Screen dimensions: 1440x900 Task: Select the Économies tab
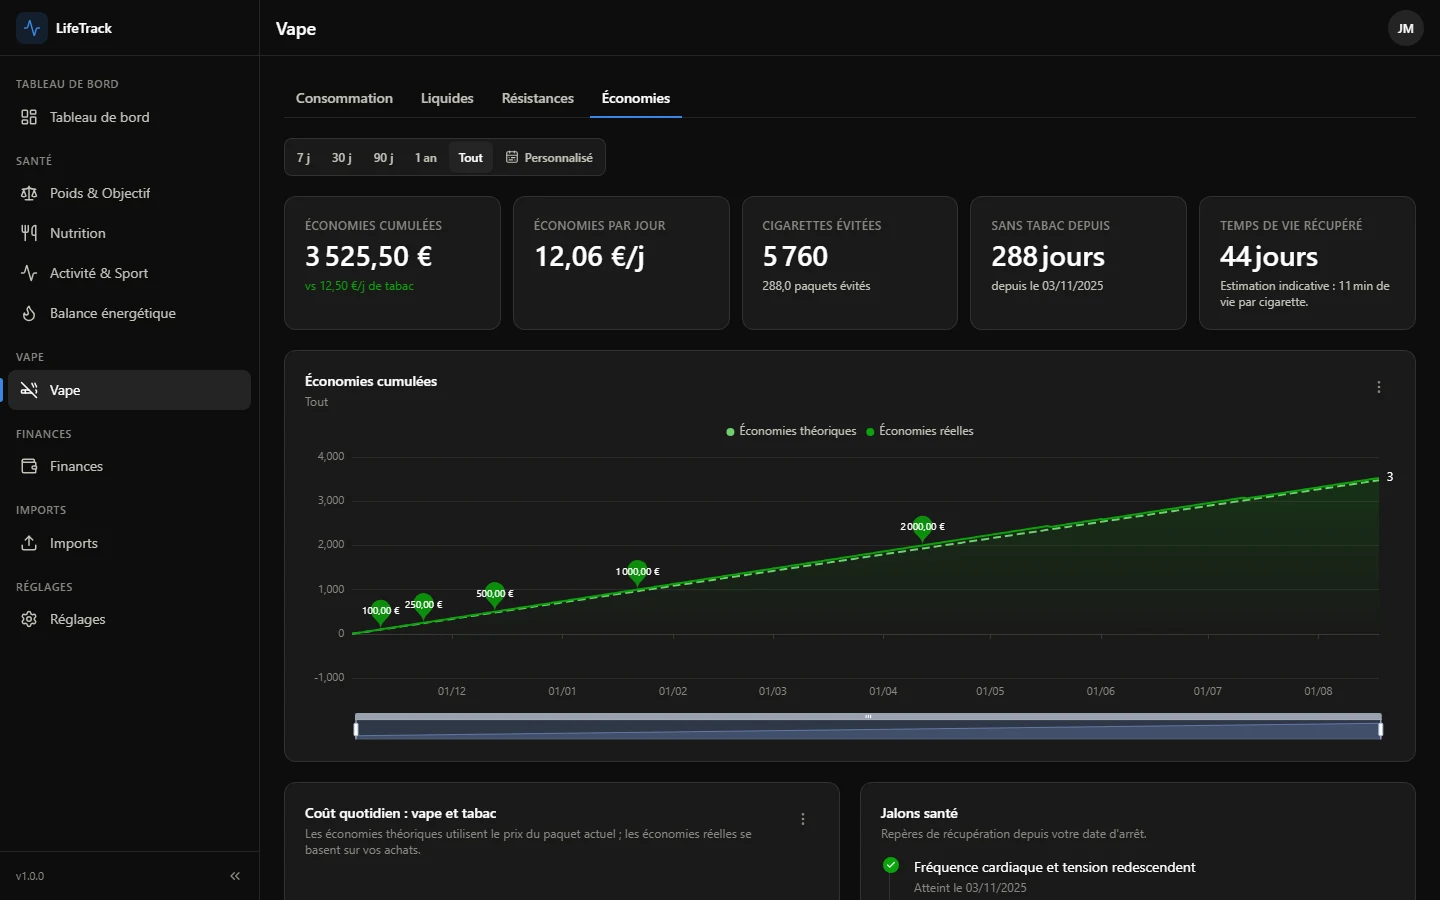tap(636, 98)
